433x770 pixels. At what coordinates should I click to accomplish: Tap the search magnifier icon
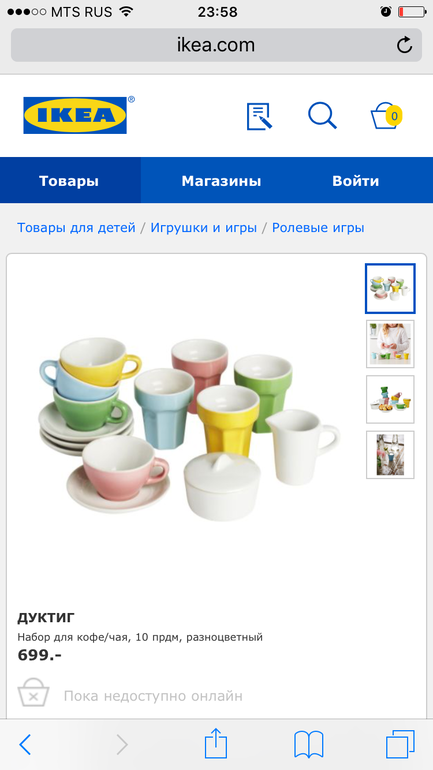point(323,116)
